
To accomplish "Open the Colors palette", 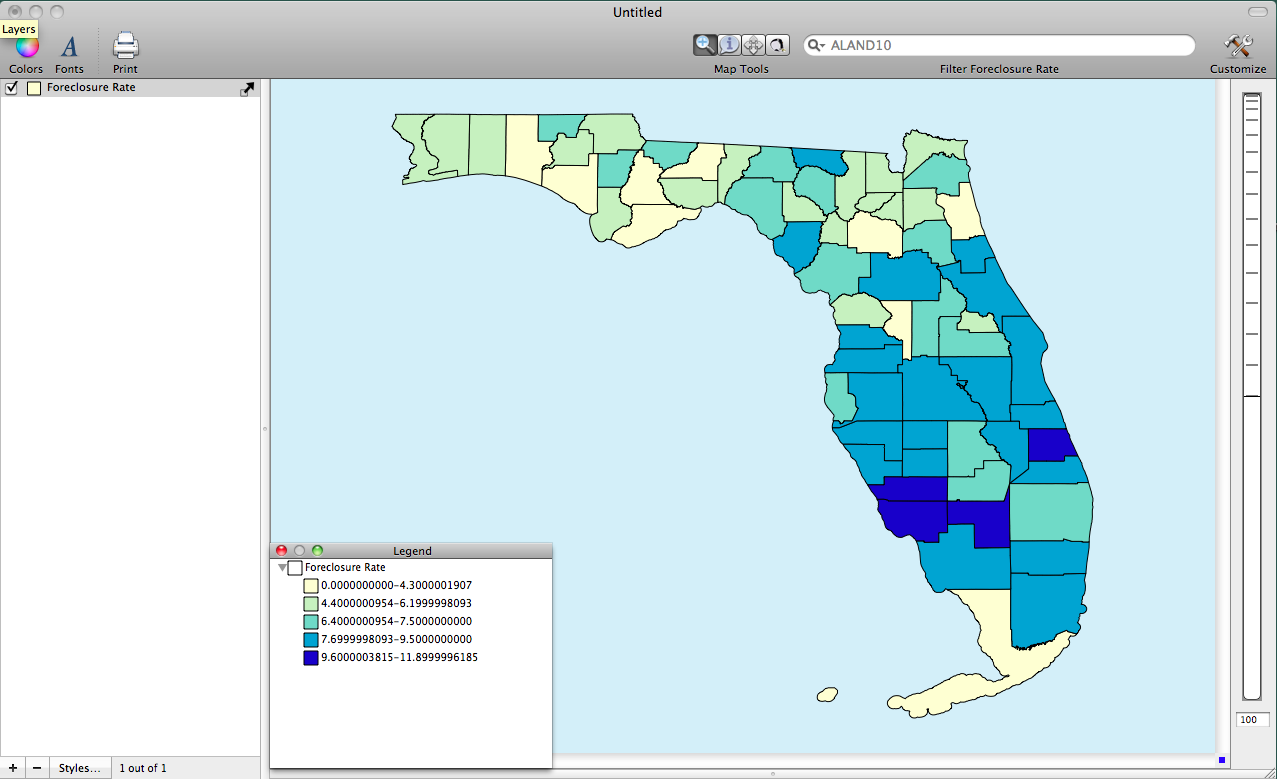I will pyautogui.click(x=26, y=47).
